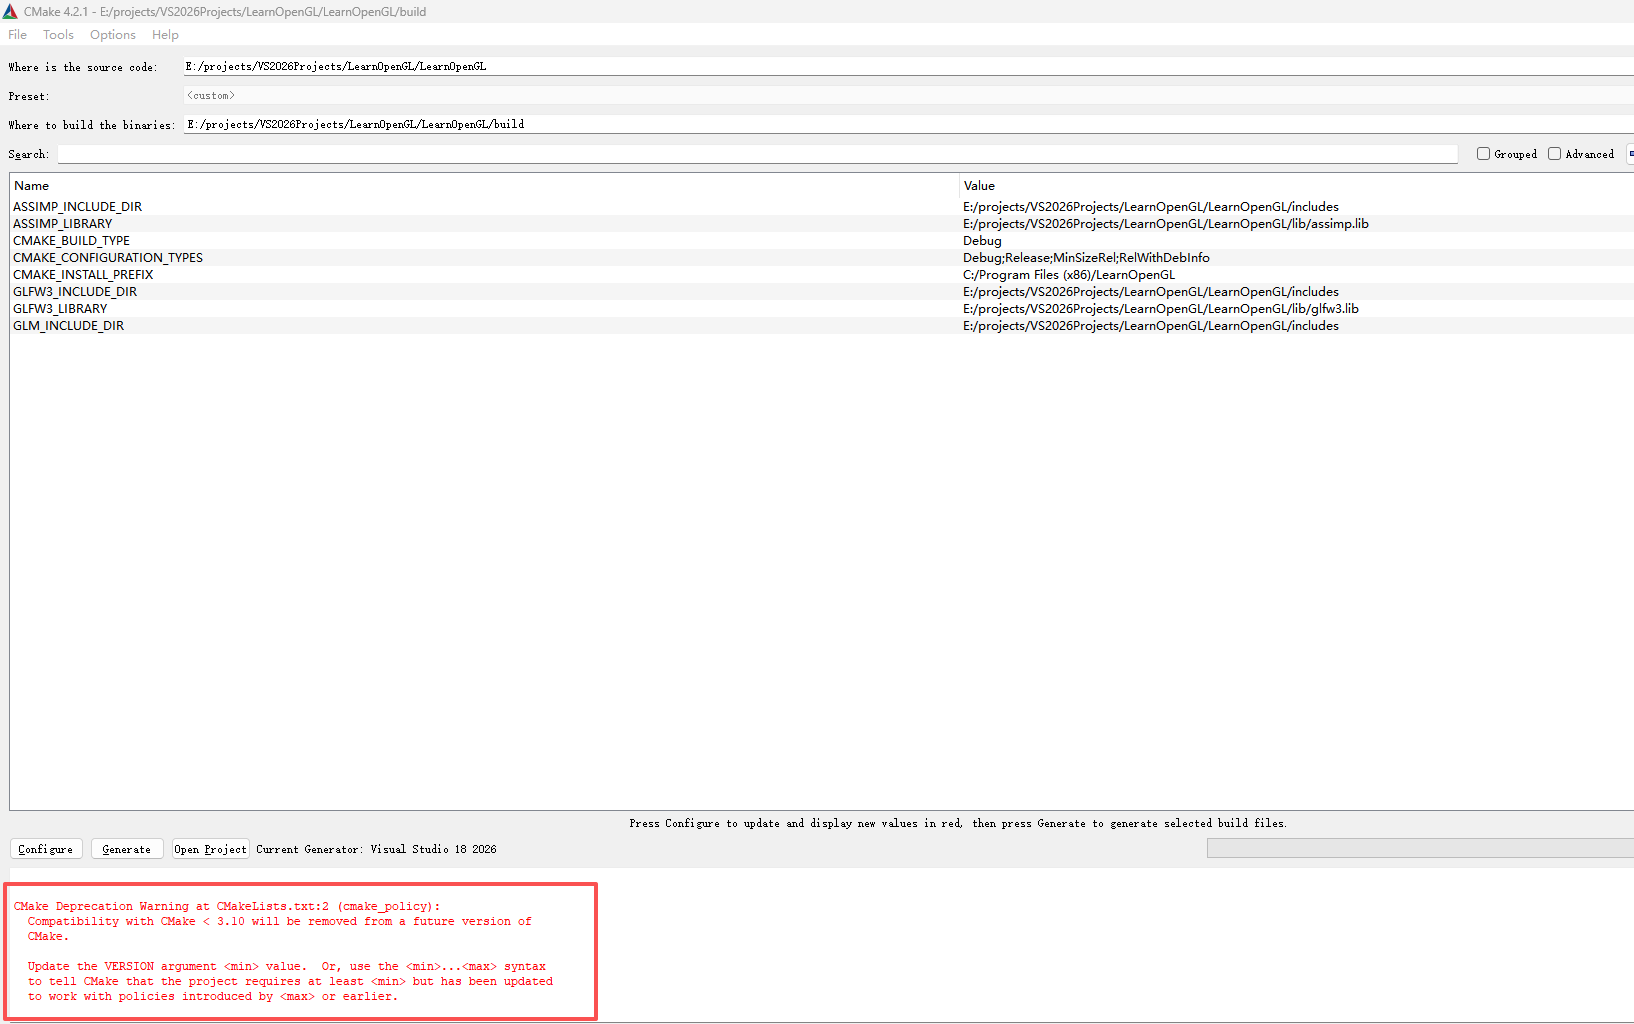
Task: Click the 'Update the VERSION argument' output line
Action: point(287,967)
